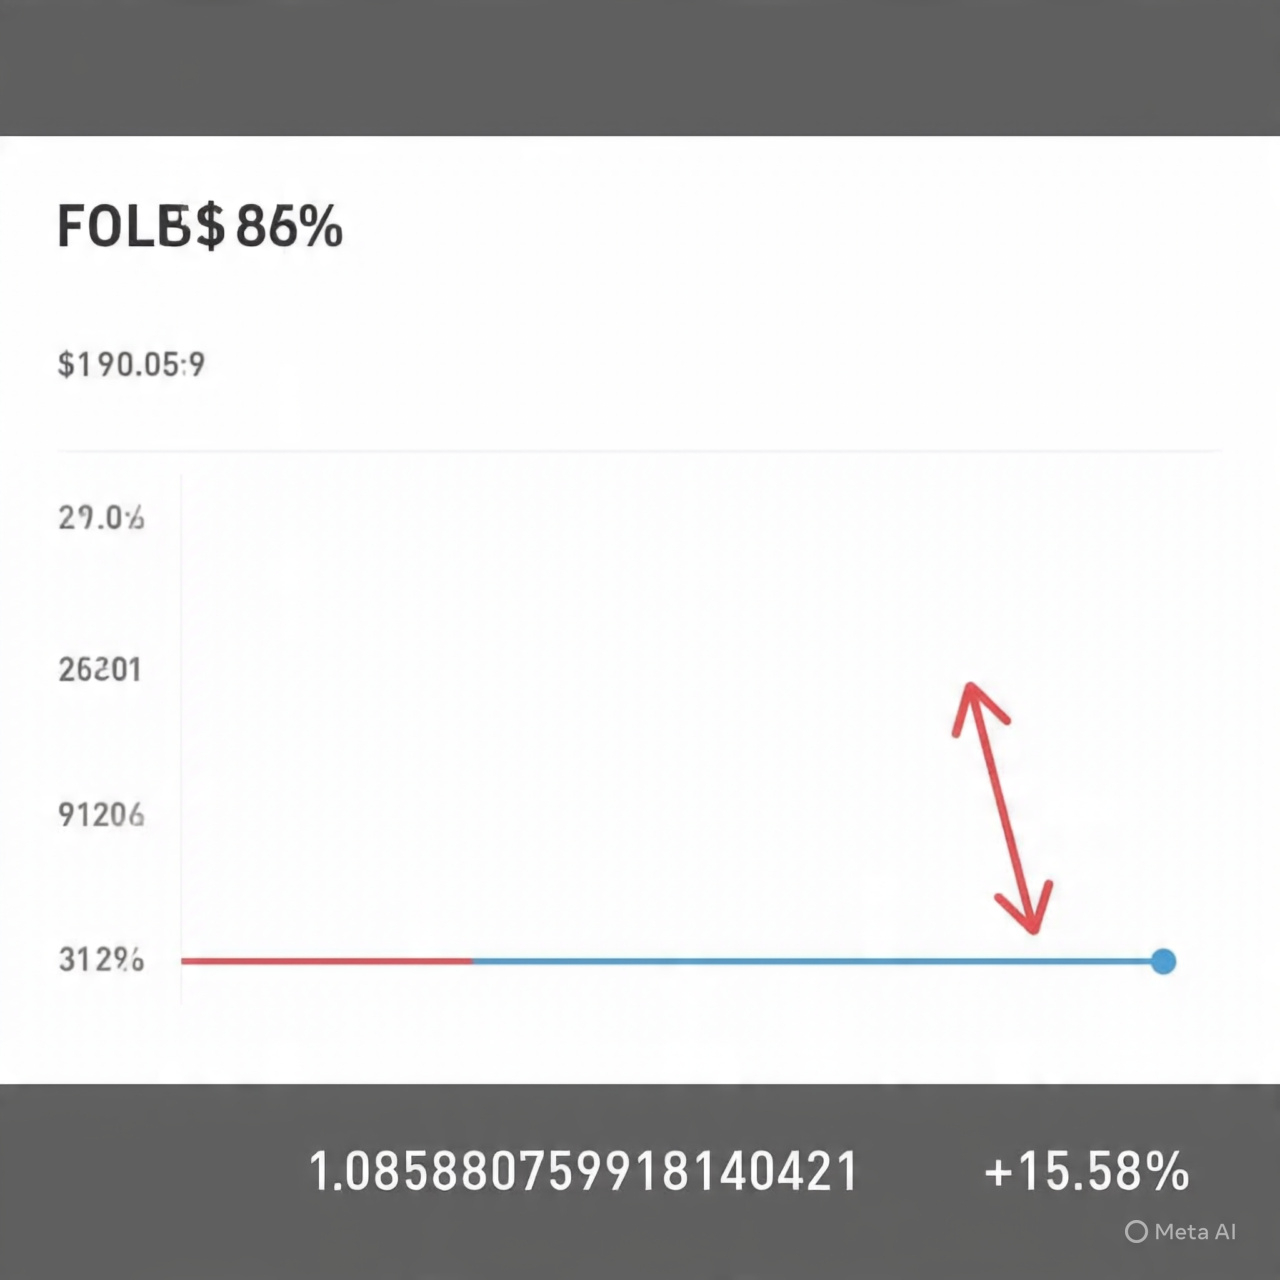The image size is (1280, 1280).
Task: Click the 26201 axis label
Action: click(x=100, y=669)
